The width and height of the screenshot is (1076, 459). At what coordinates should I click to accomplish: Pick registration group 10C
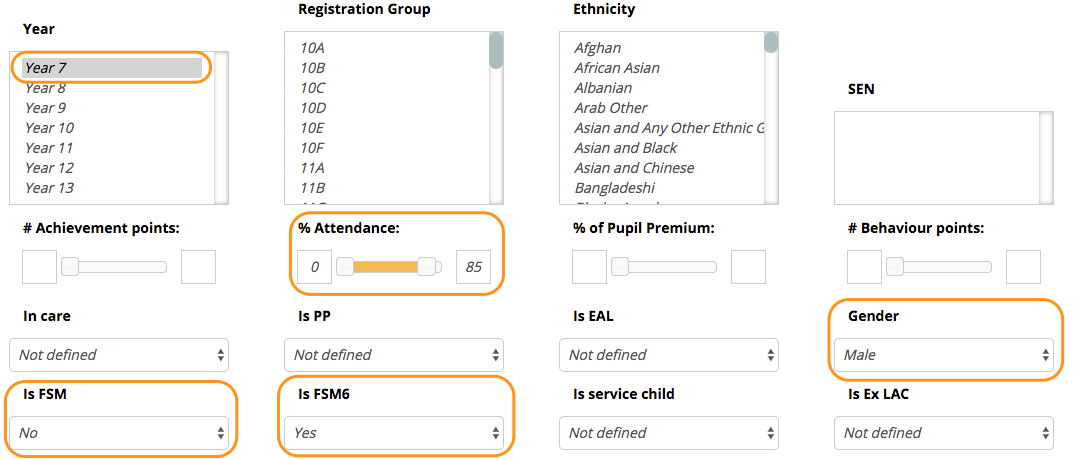(x=312, y=88)
